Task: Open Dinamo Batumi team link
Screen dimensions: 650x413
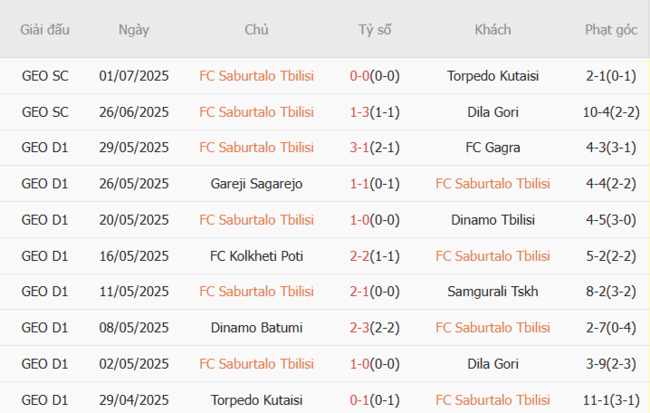Action: (256, 328)
